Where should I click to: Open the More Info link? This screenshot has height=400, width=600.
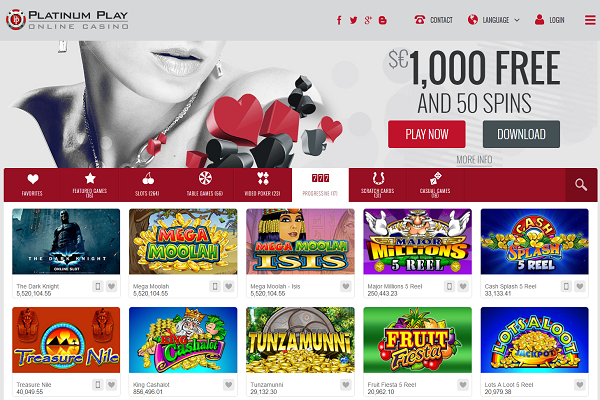(474, 160)
